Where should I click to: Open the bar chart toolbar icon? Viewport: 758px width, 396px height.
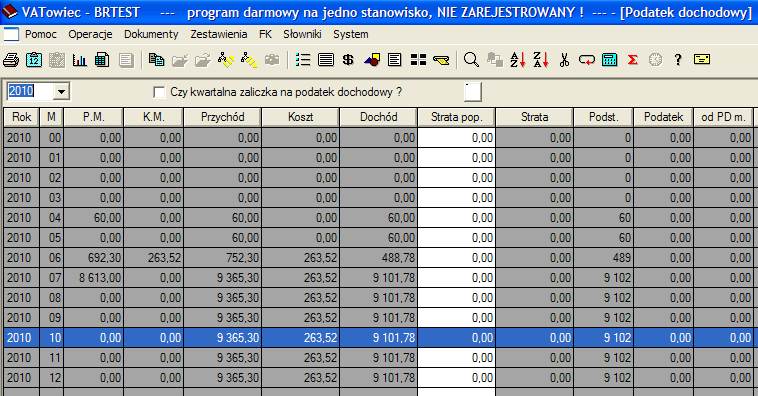tap(79, 60)
